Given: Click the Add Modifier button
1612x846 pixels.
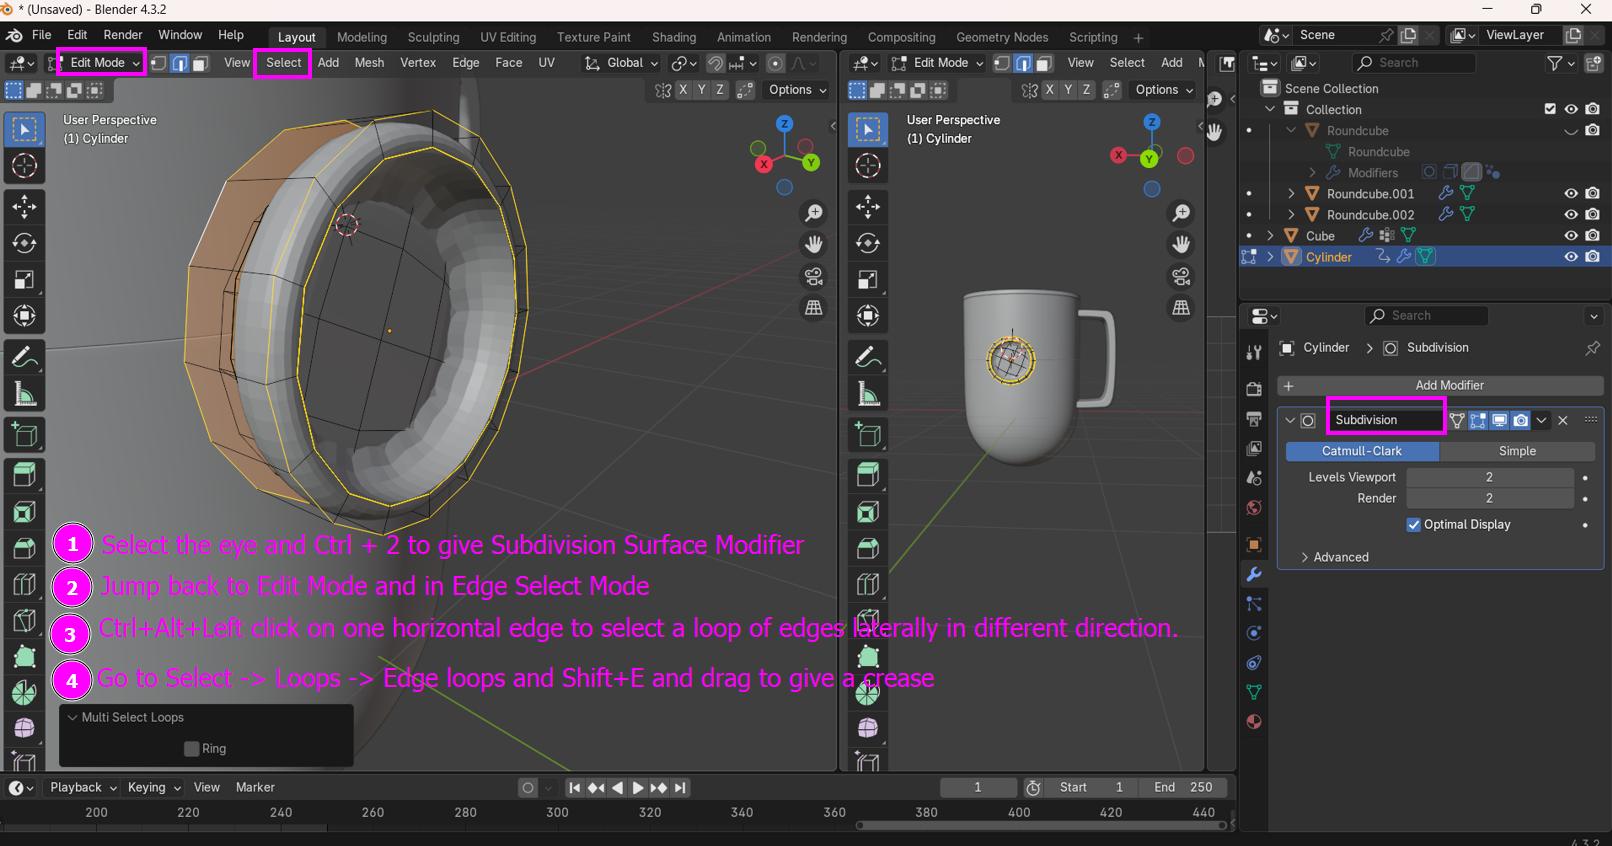Looking at the screenshot, I should click(x=1441, y=385).
